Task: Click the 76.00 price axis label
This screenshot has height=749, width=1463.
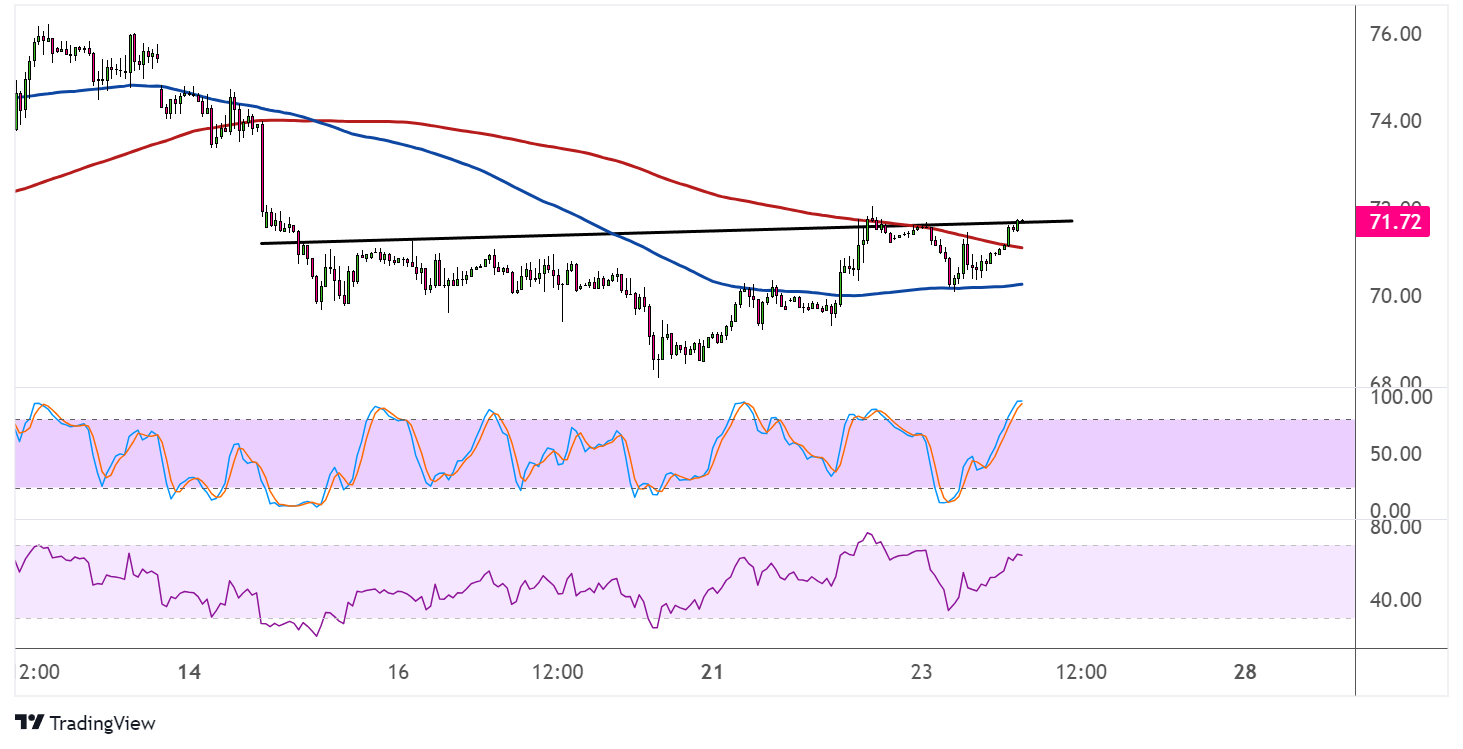Action: click(1396, 34)
